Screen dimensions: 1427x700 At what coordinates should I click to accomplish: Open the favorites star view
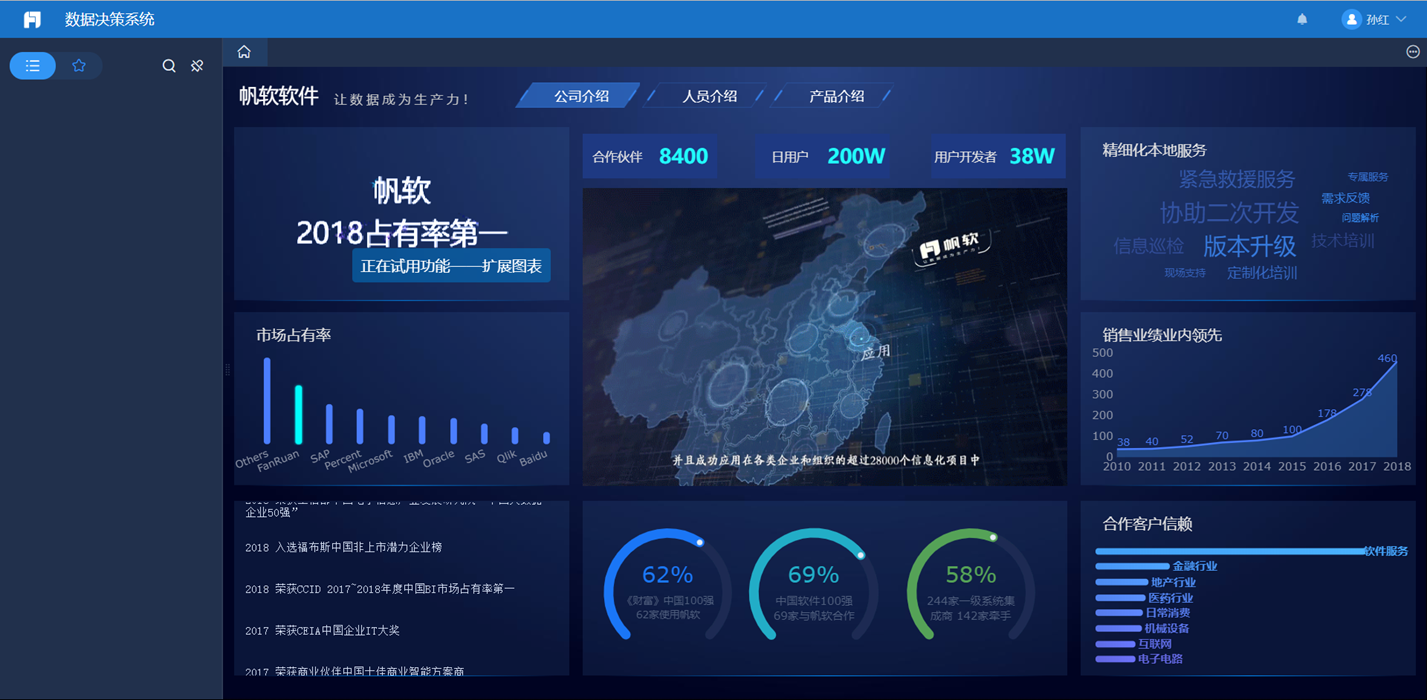click(79, 65)
